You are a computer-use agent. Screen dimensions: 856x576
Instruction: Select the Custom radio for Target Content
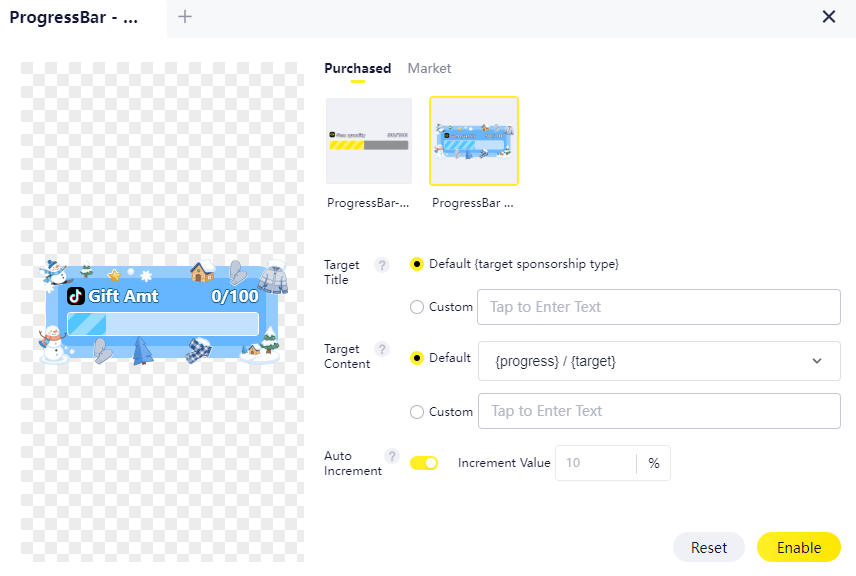click(417, 411)
